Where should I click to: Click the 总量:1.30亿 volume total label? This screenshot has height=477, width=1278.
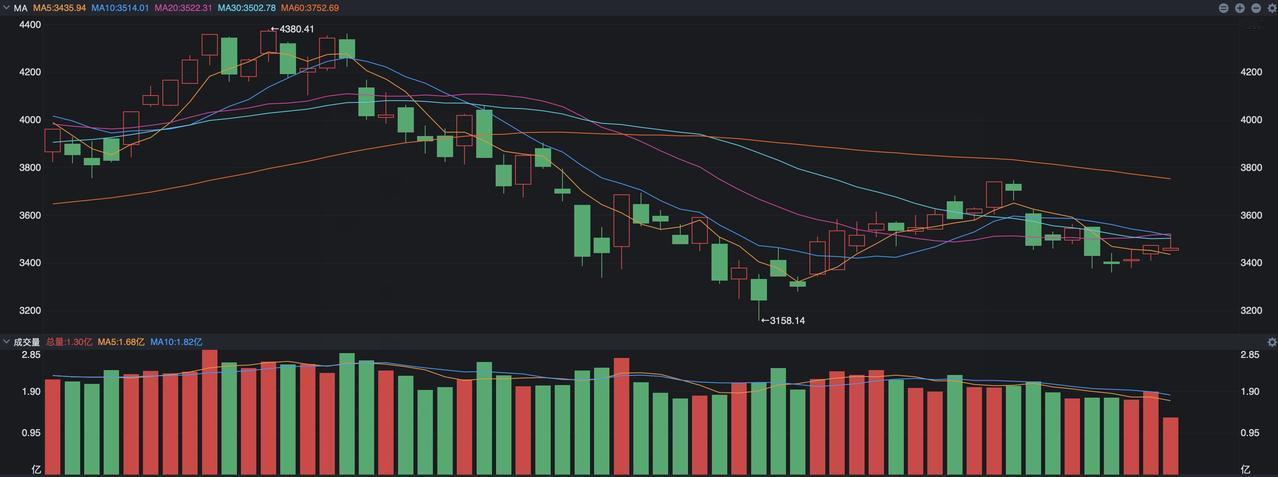point(69,342)
